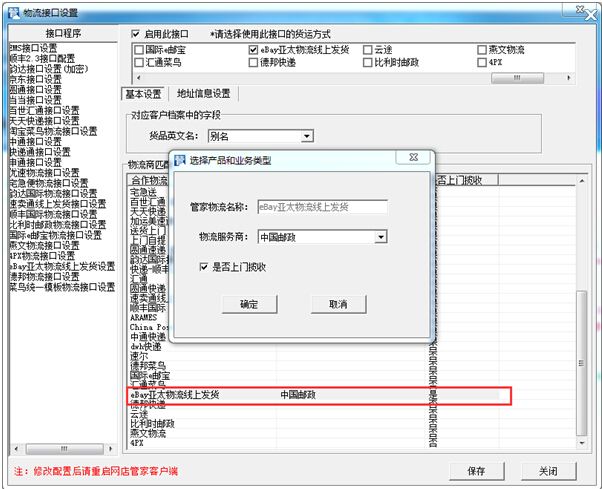Select 4PX物流接口设置 in the list

click(42, 255)
